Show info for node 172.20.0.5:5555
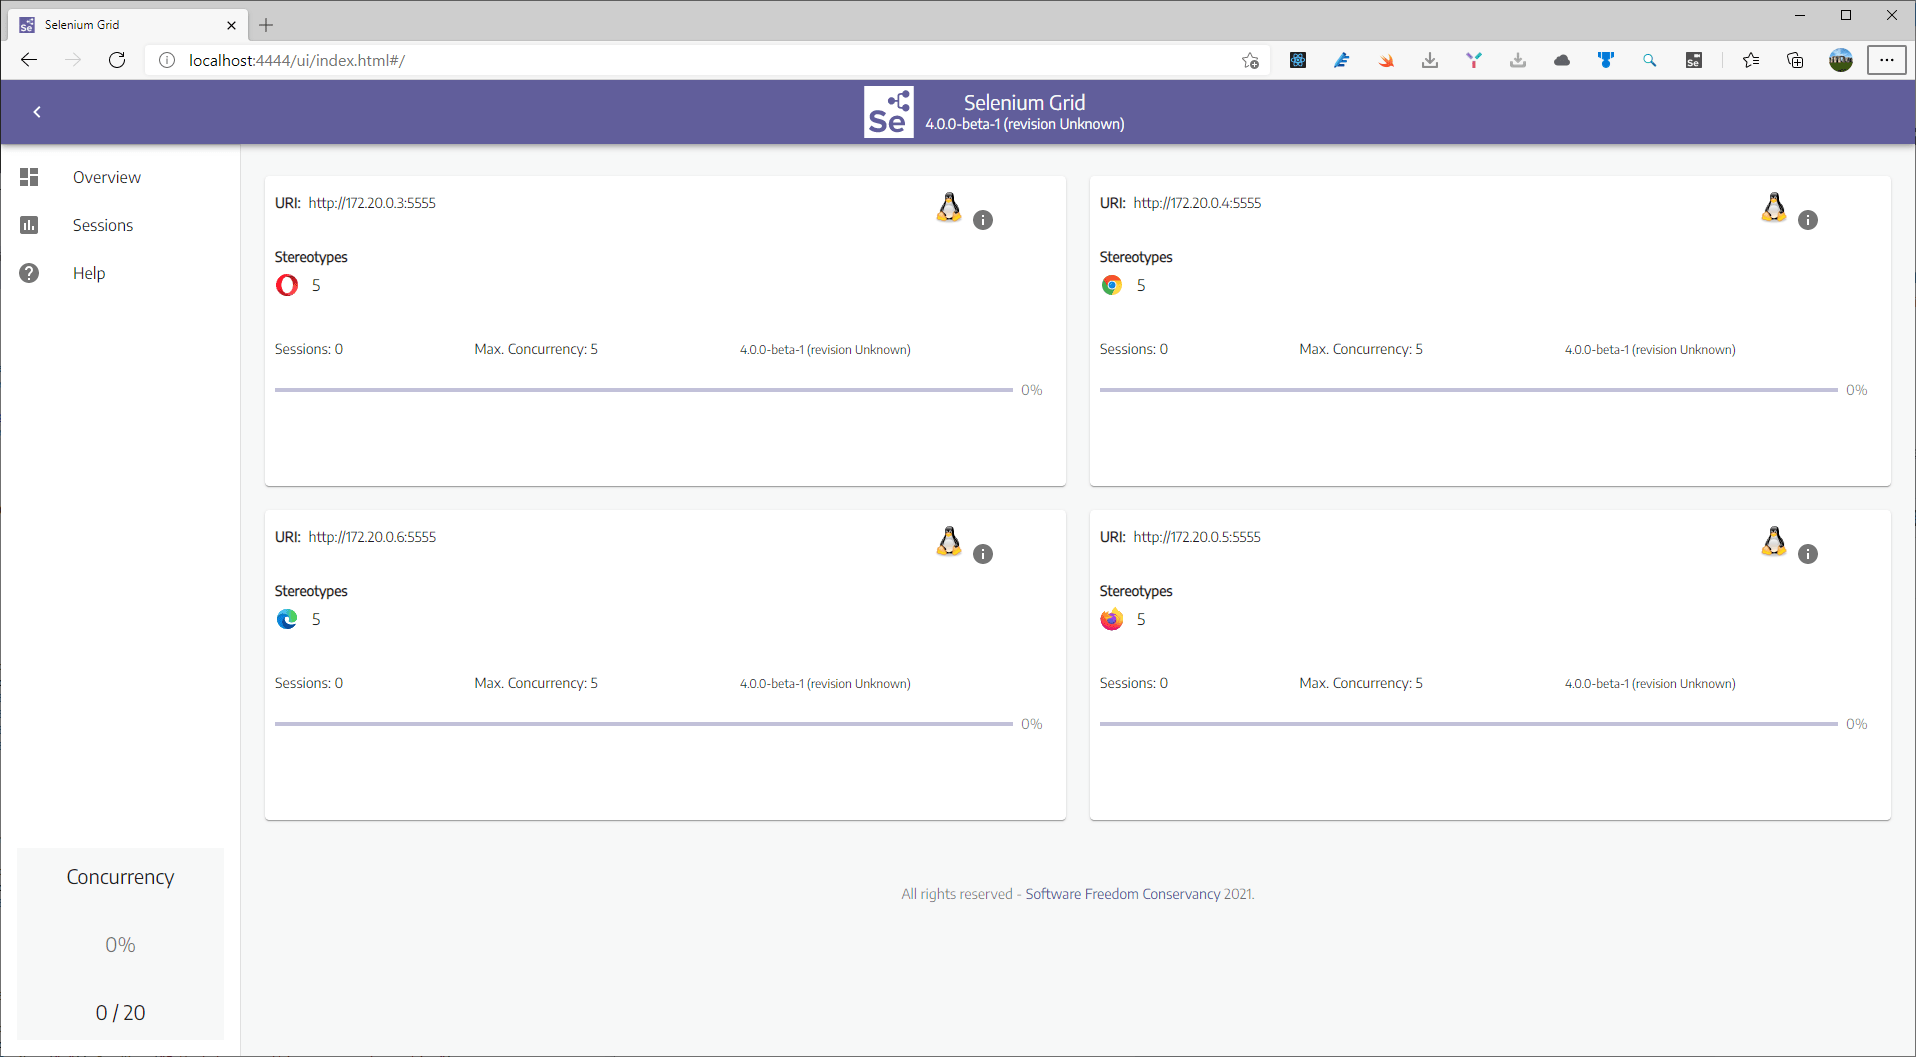Viewport: 1916px width, 1057px height. [1808, 554]
